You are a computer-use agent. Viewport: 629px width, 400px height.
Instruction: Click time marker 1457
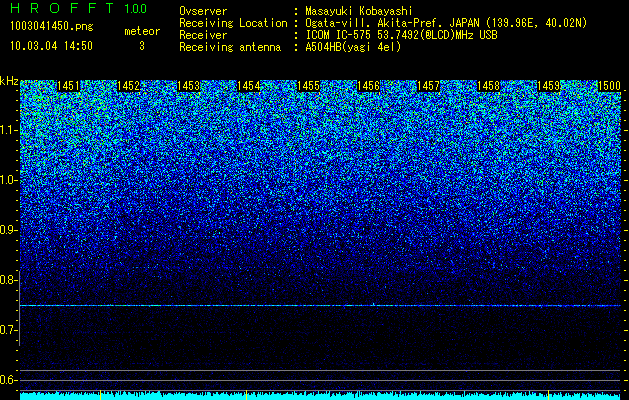click(428, 86)
